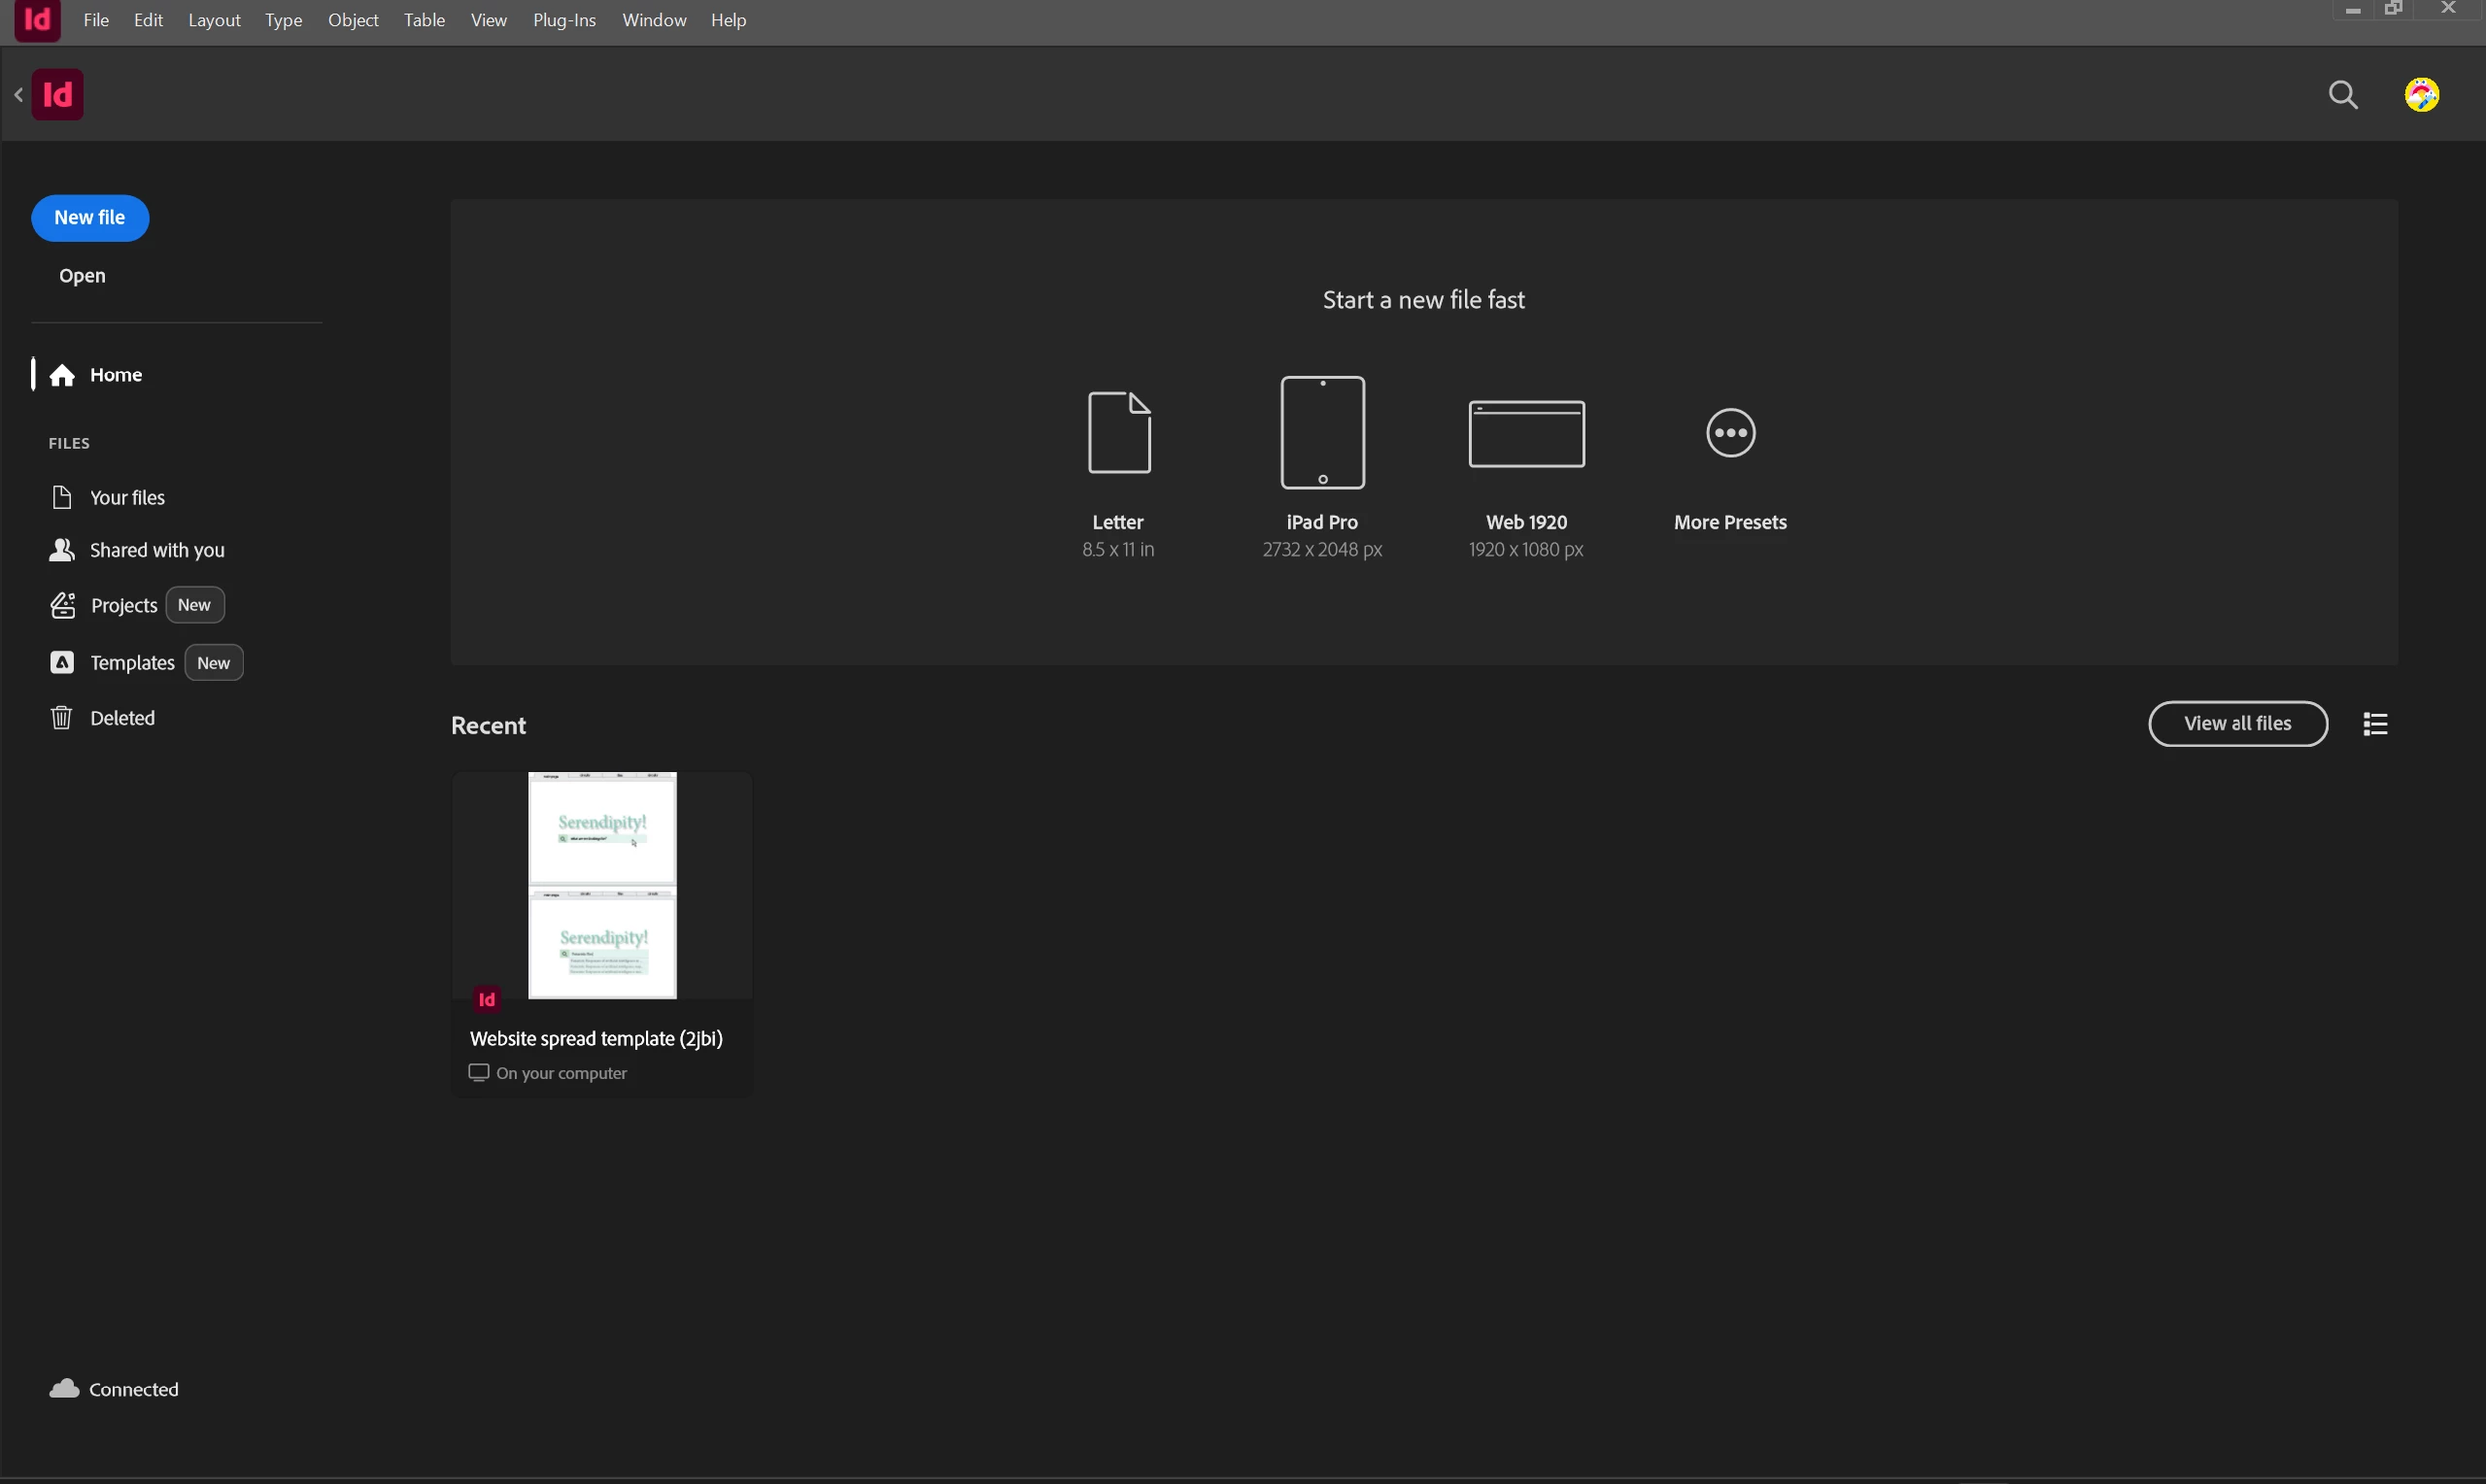Viewport: 2486px width, 1484px height.
Task: Go to Templates in sidebar
Action: [132, 663]
